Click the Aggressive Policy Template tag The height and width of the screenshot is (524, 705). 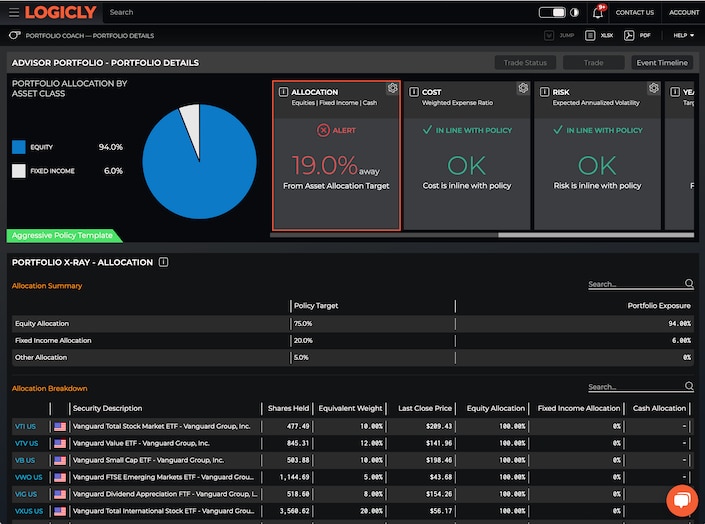[x=63, y=235]
